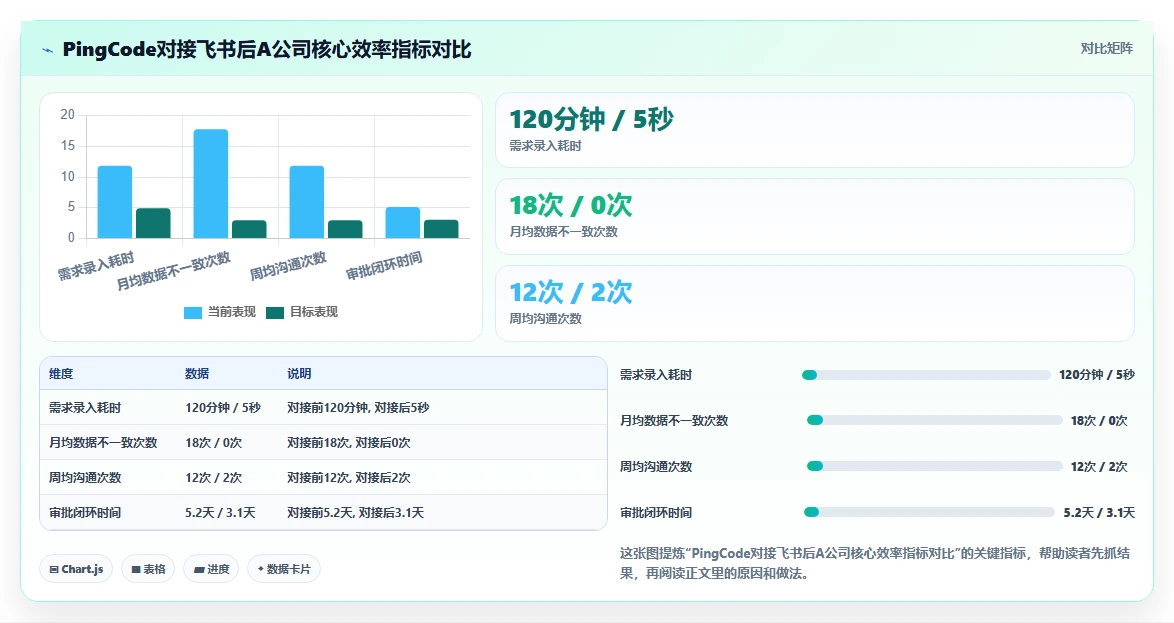
Task: Click the 数据卡片 tag chip
Action: pyautogui.click(x=284, y=569)
